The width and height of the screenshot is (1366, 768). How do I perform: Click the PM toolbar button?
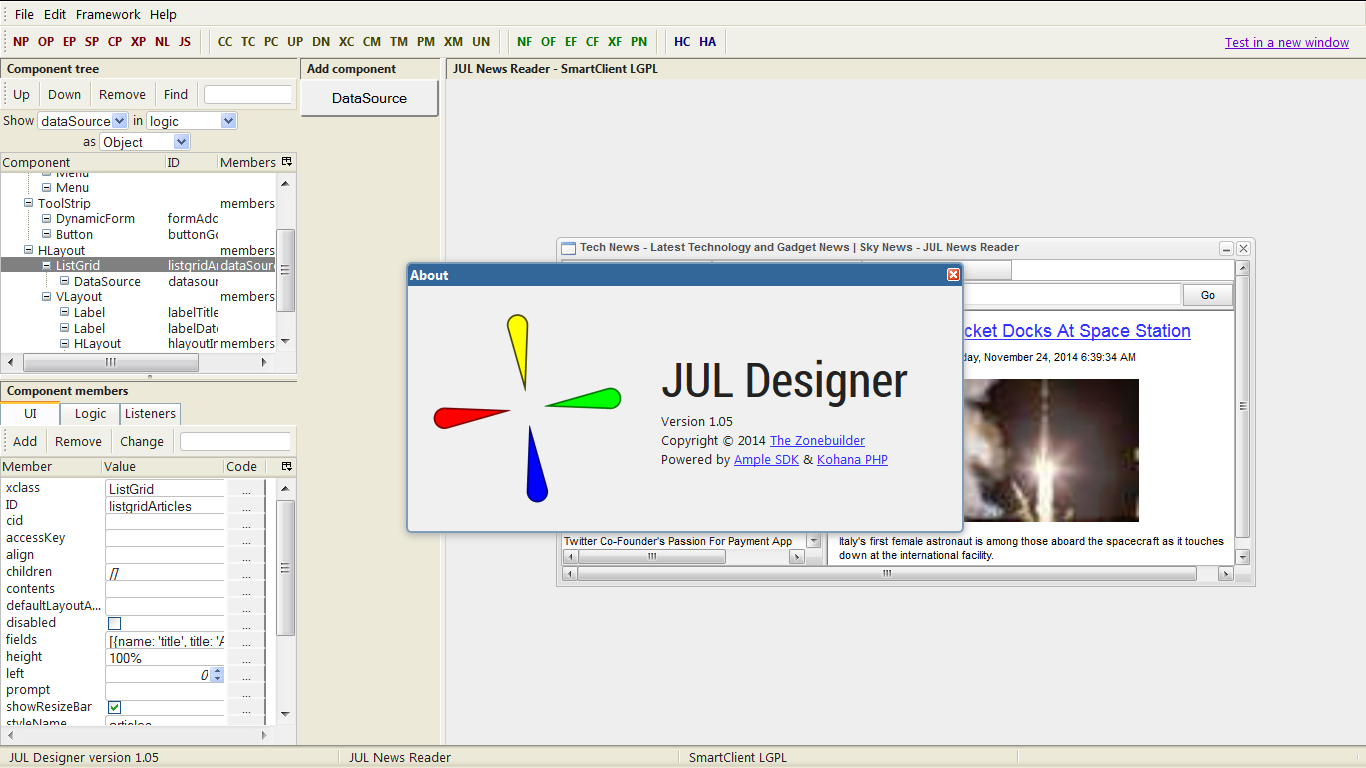(426, 41)
